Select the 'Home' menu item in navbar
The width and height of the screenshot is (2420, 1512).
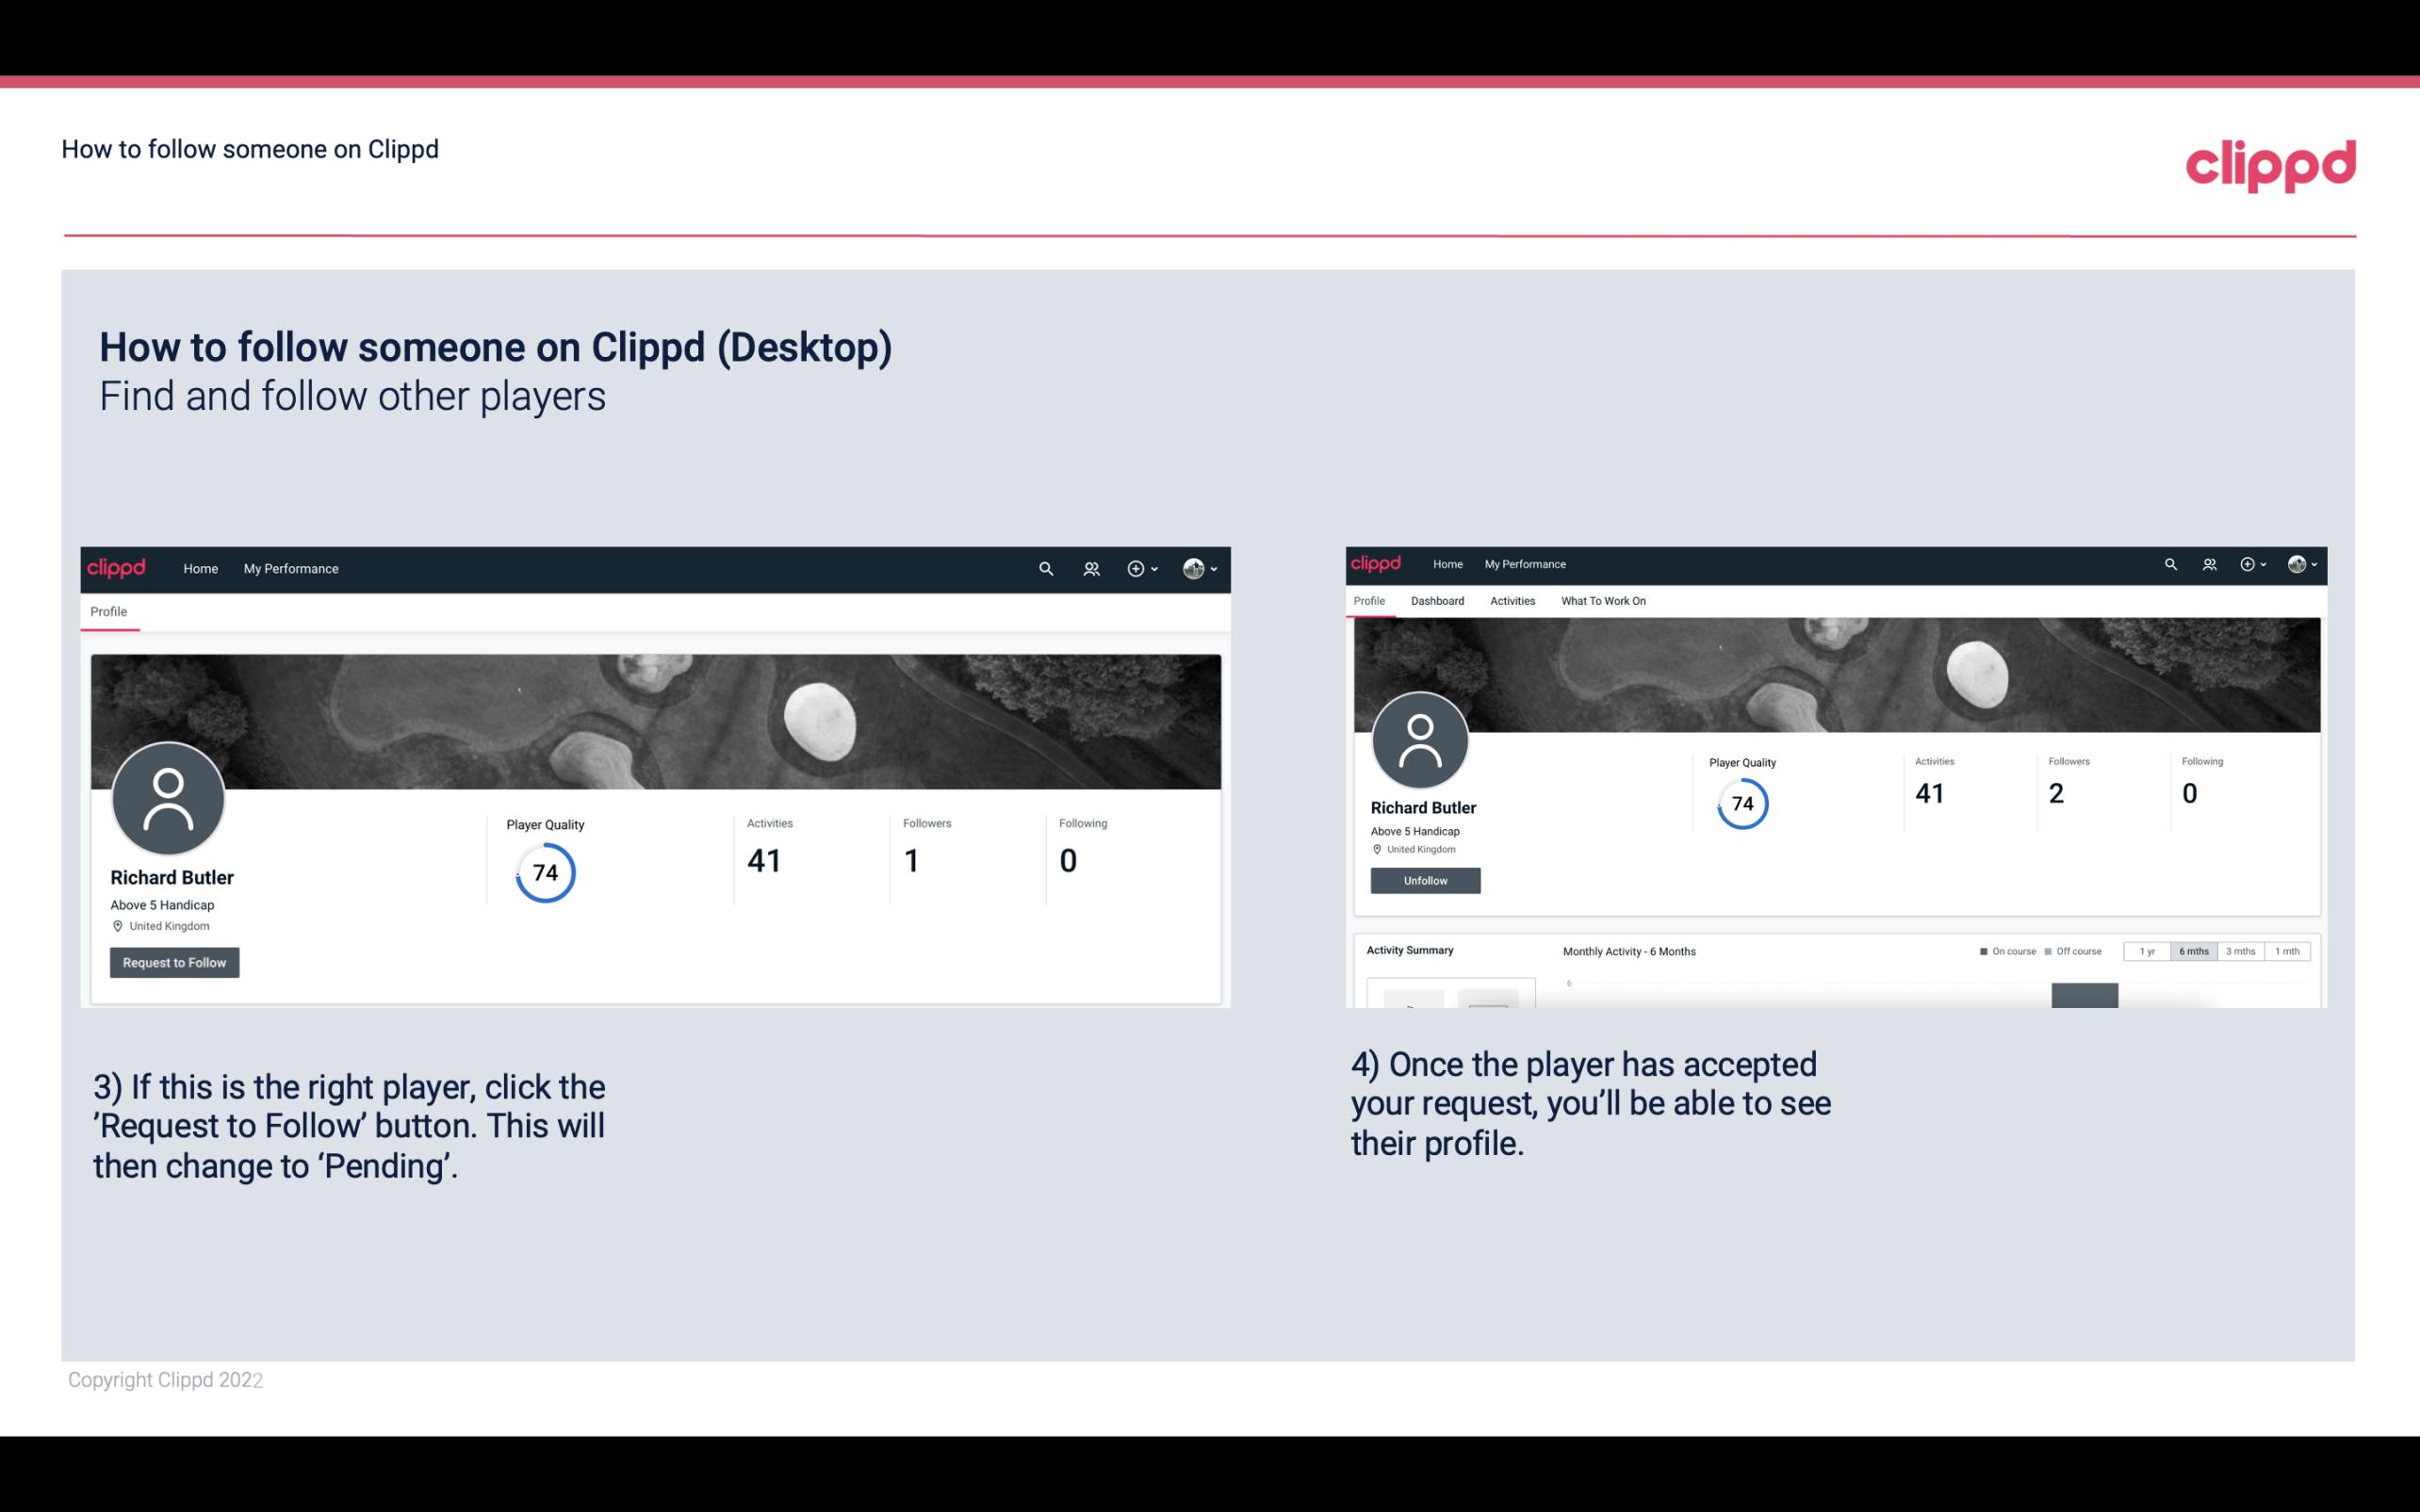pyautogui.click(x=201, y=568)
